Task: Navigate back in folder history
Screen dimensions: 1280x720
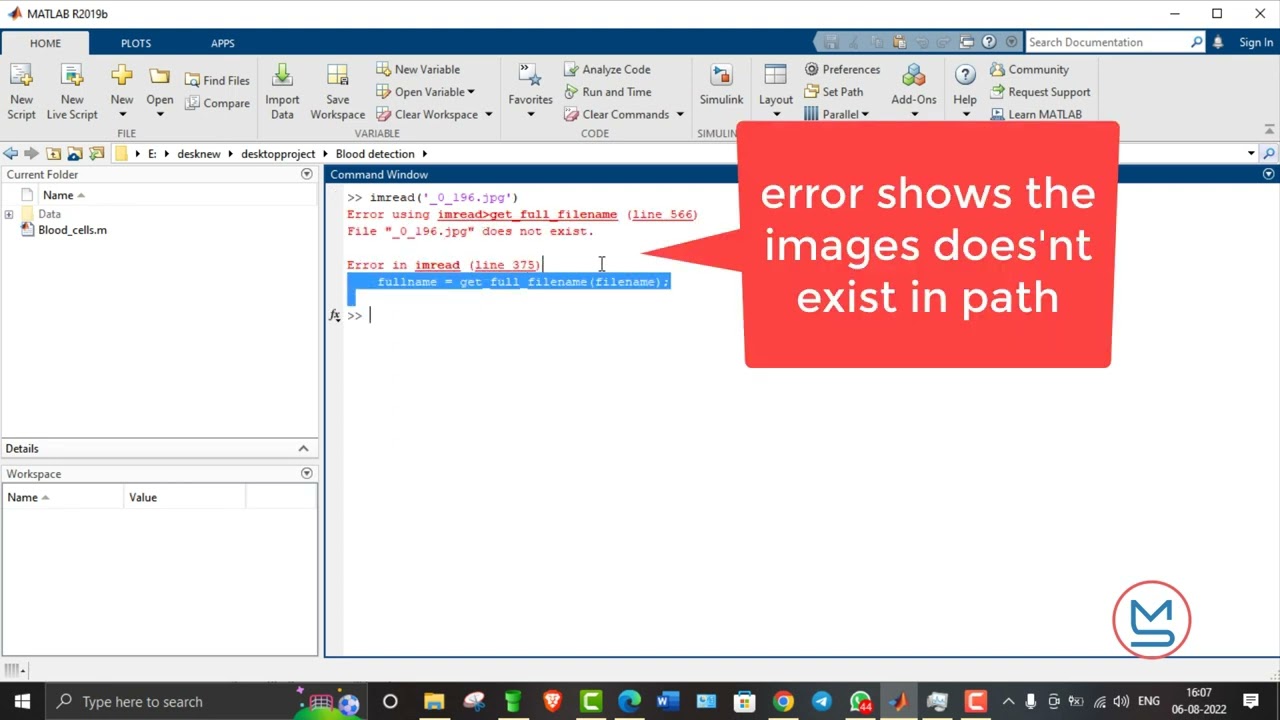Action: [10, 154]
